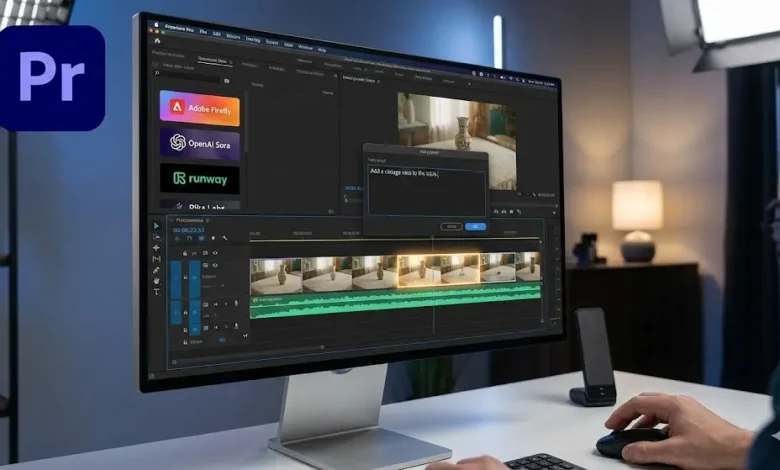Select the Hand tool in toolbar
Screen dimensions: 780x470
click(156, 281)
